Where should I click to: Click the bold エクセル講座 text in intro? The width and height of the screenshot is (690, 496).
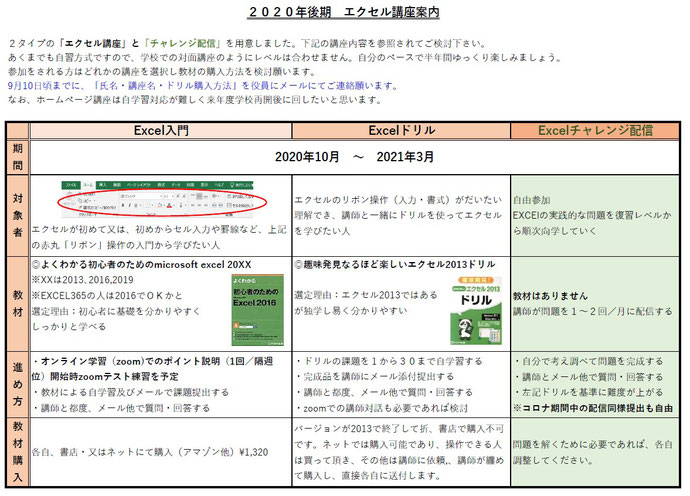[92, 44]
